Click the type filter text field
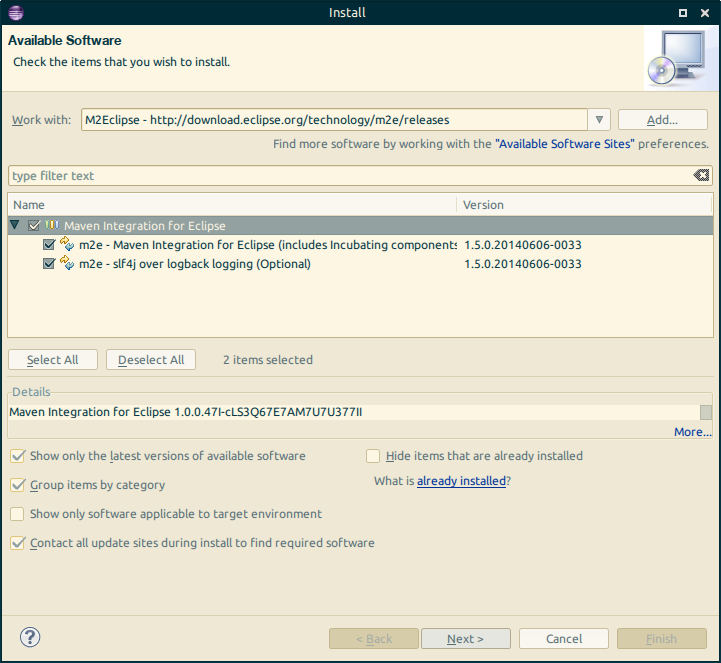This screenshot has height=663, width=721. pyautogui.click(x=350, y=176)
